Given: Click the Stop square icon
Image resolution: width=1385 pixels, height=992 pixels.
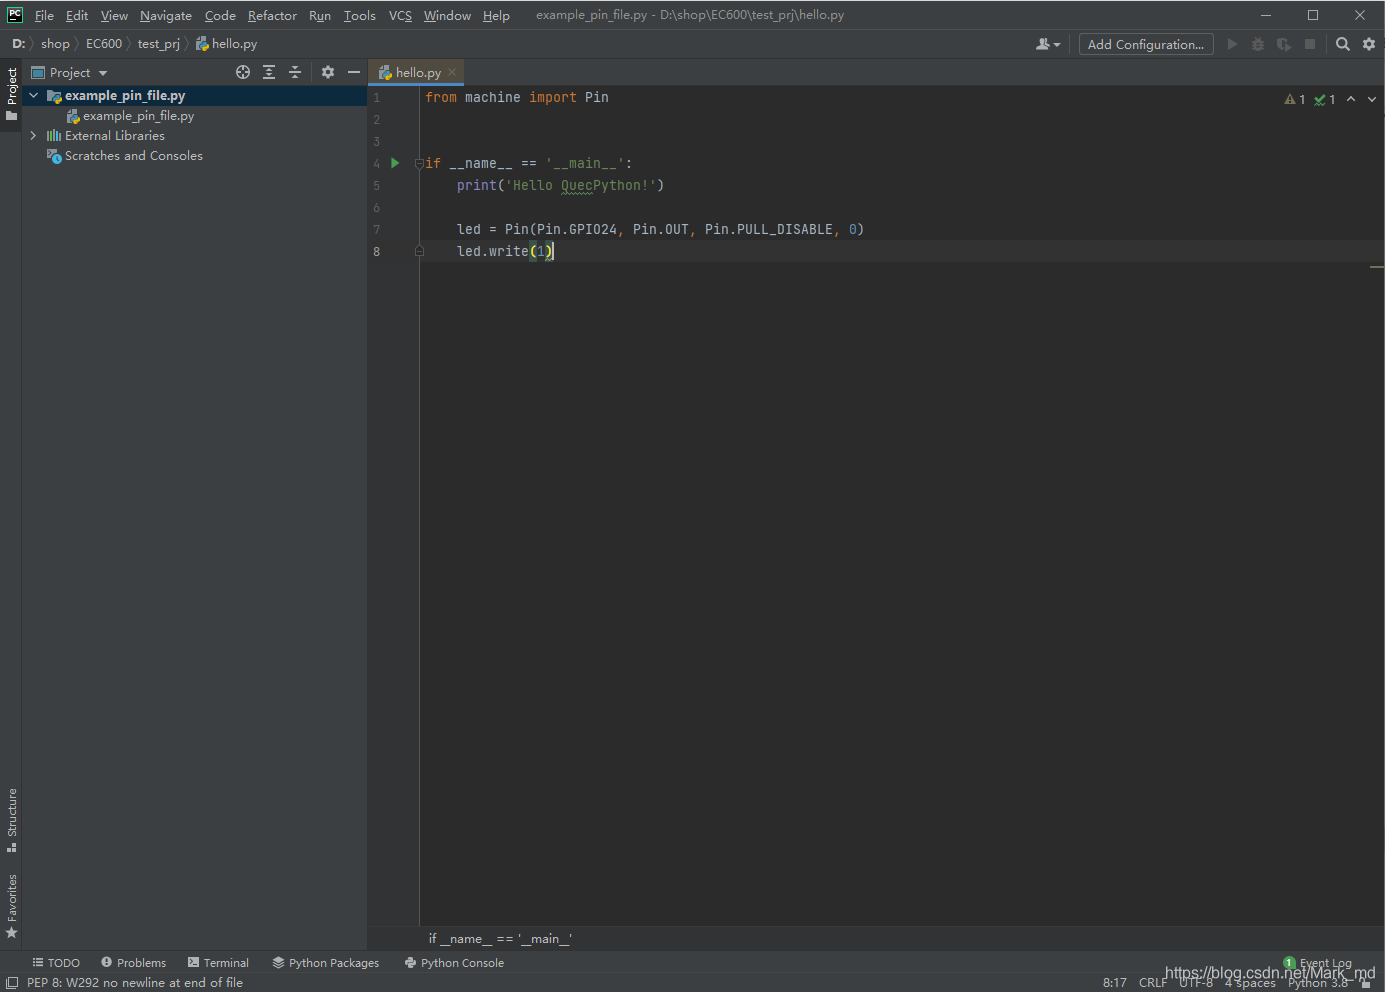Looking at the screenshot, I should [1310, 44].
